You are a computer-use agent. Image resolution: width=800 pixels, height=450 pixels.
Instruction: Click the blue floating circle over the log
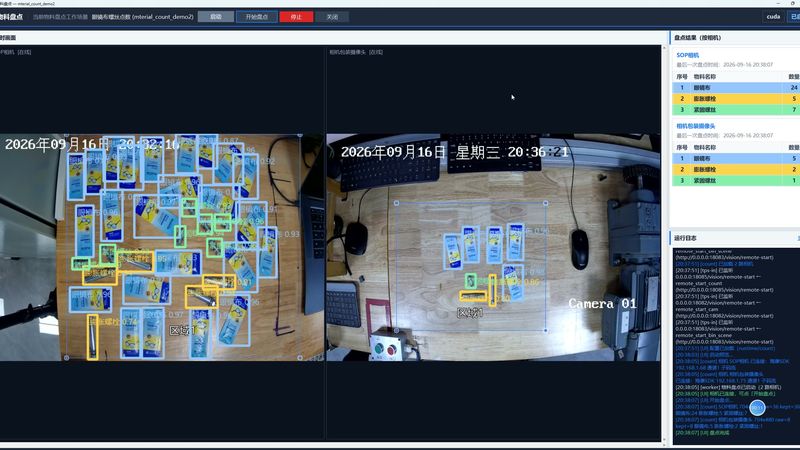(x=757, y=407)
